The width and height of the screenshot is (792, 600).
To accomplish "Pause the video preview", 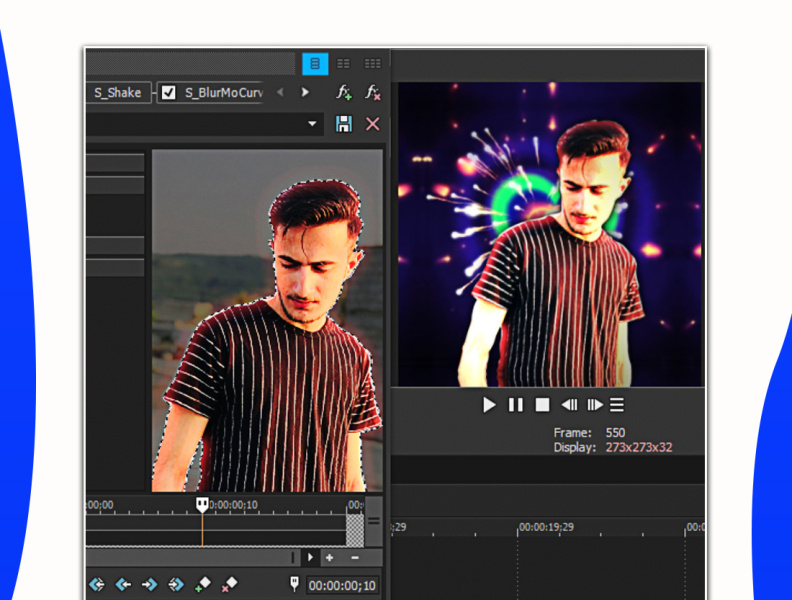I will 516,405.
